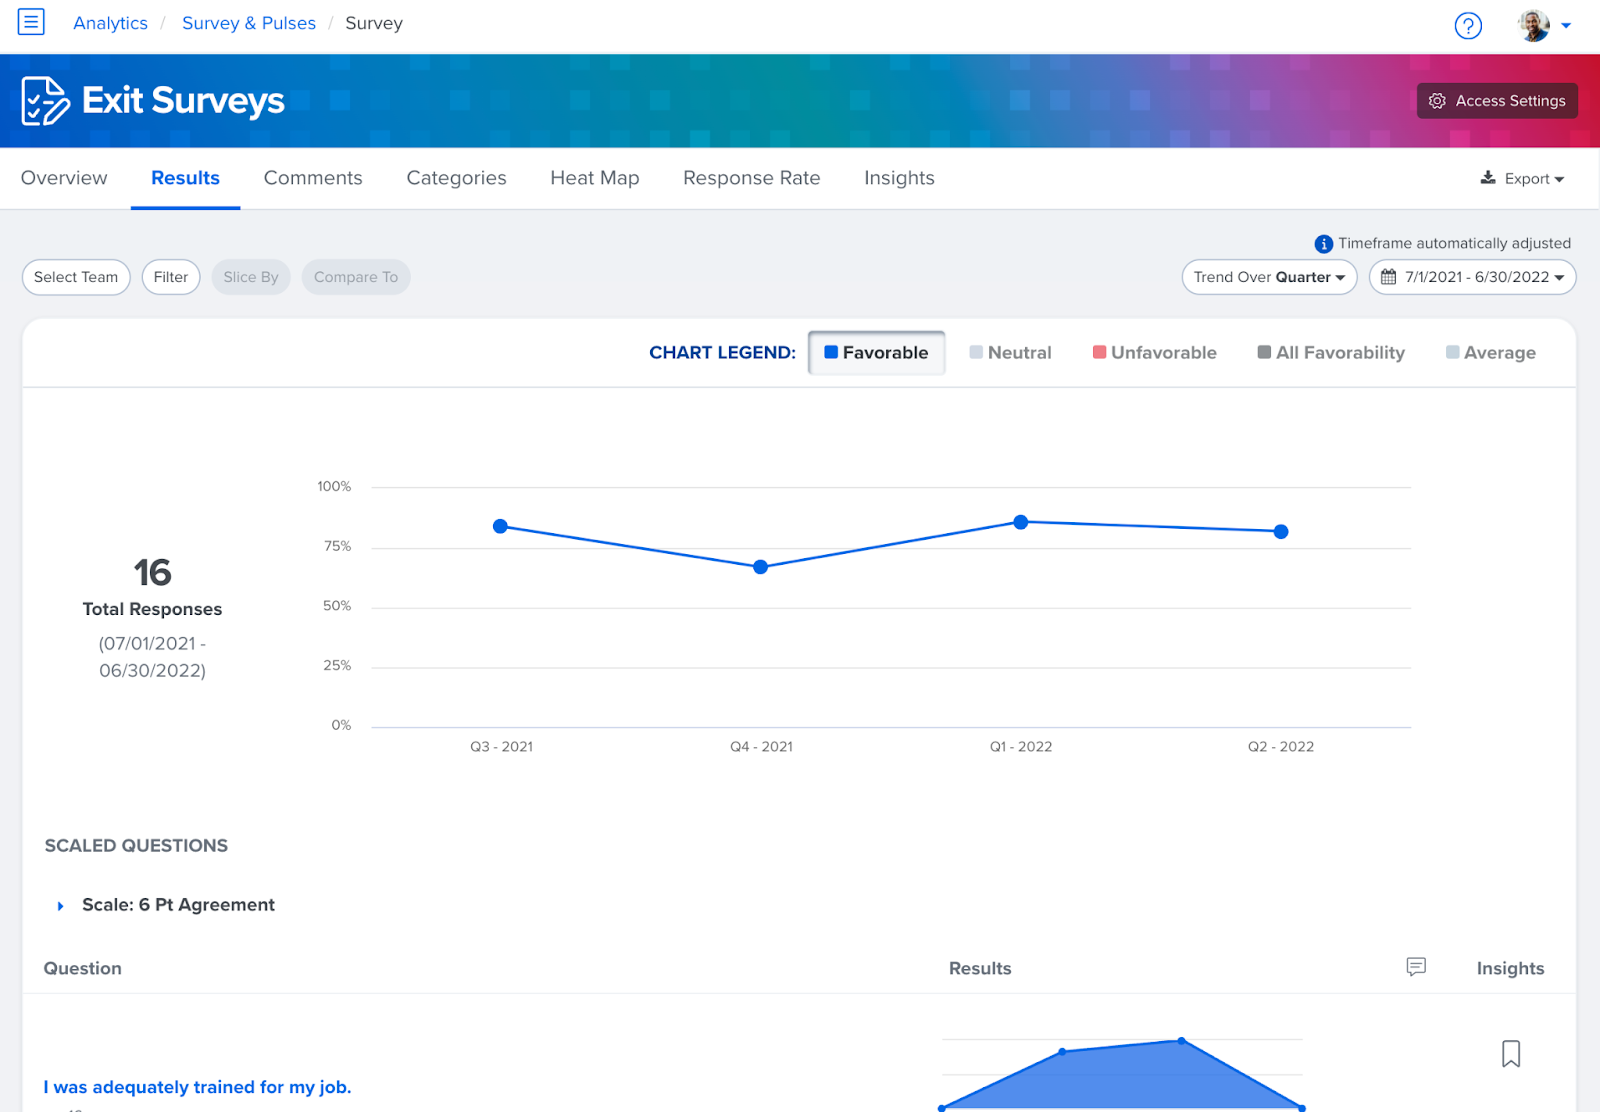The image size is (1600, 1112).
Task: Open the Filter options
Action: [x=171, y=277]
